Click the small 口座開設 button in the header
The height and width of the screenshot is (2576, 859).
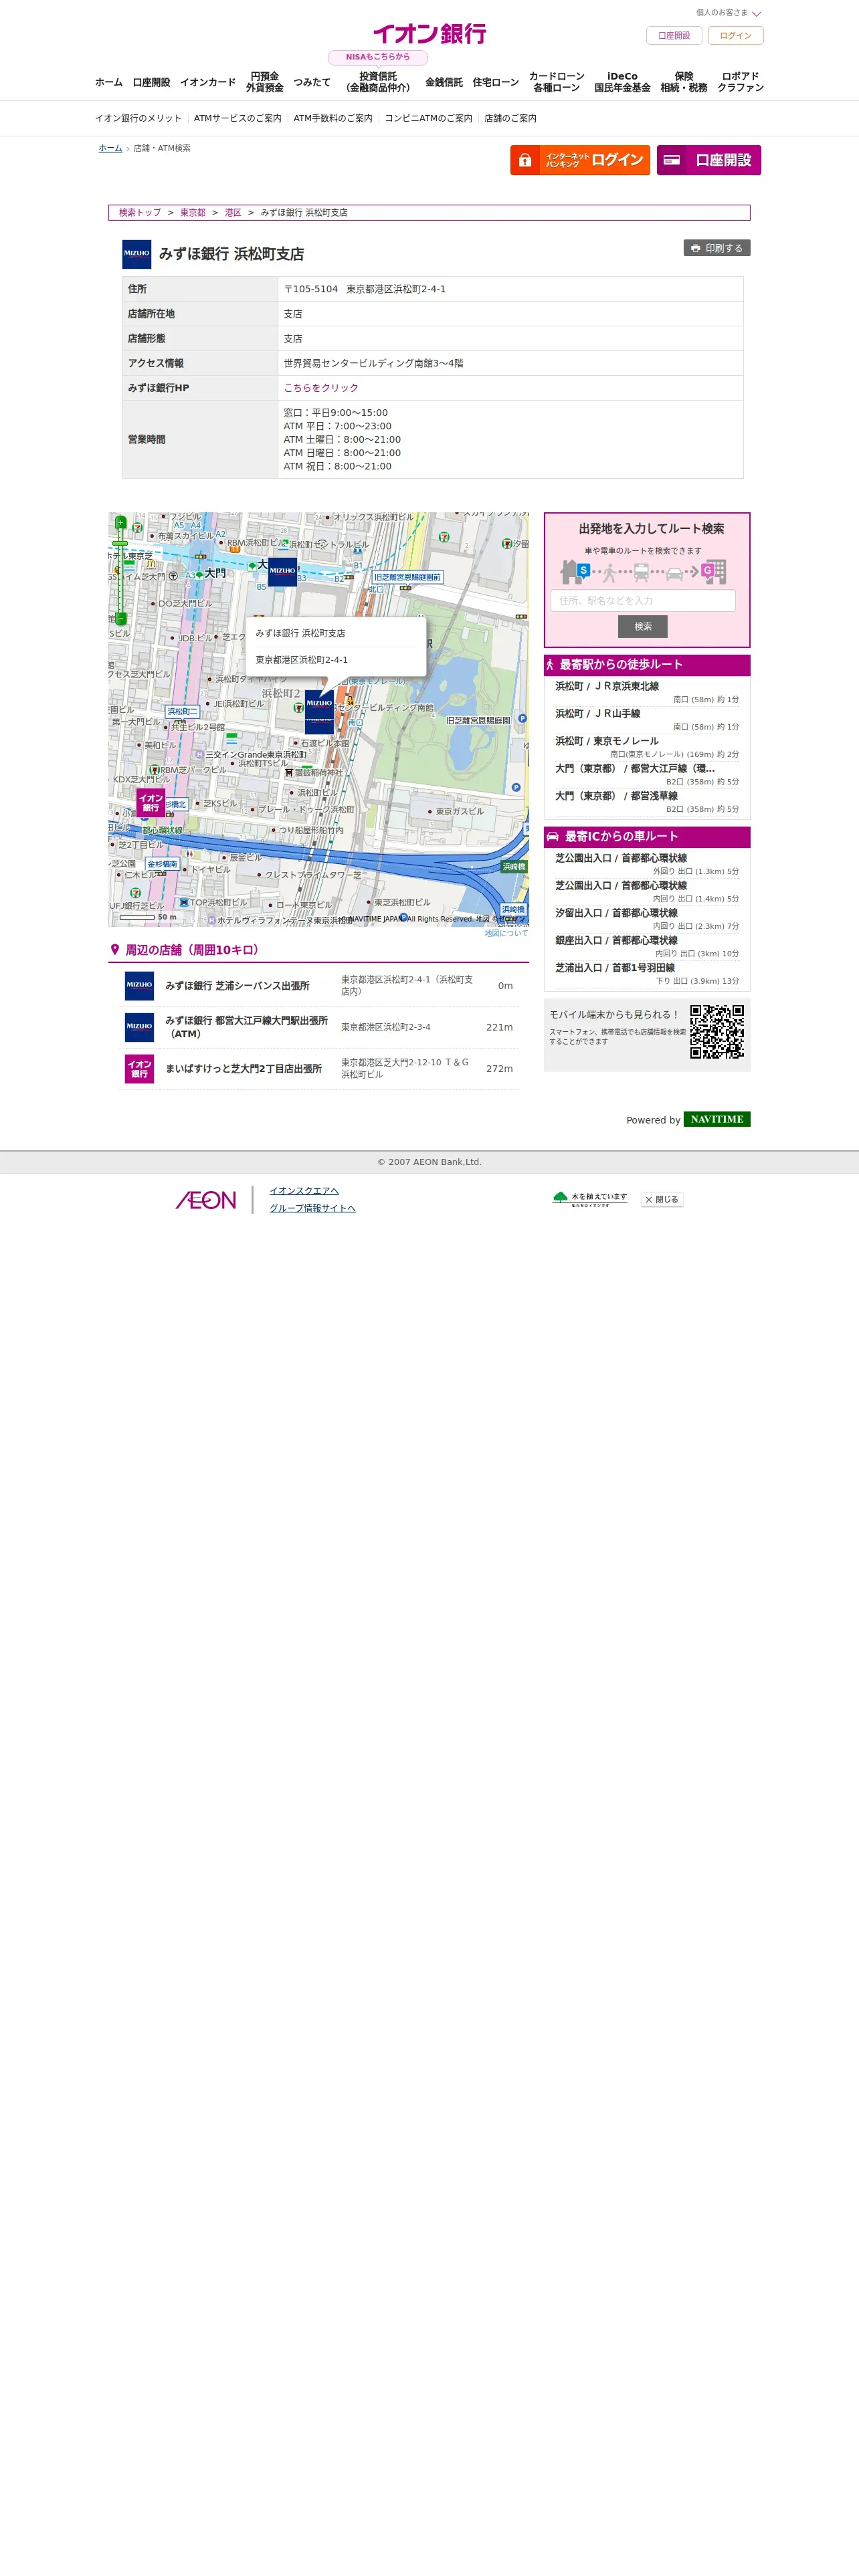674,35
